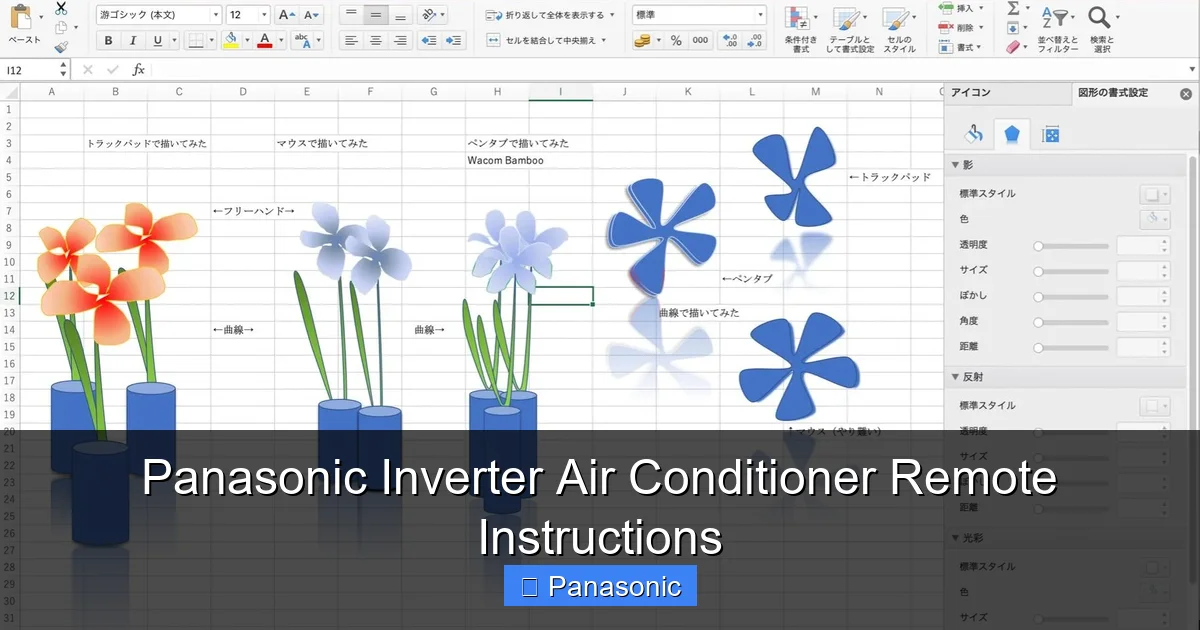Click the cell borders icon
This screenshot has height=630, width=1200.
pos(195,40)
